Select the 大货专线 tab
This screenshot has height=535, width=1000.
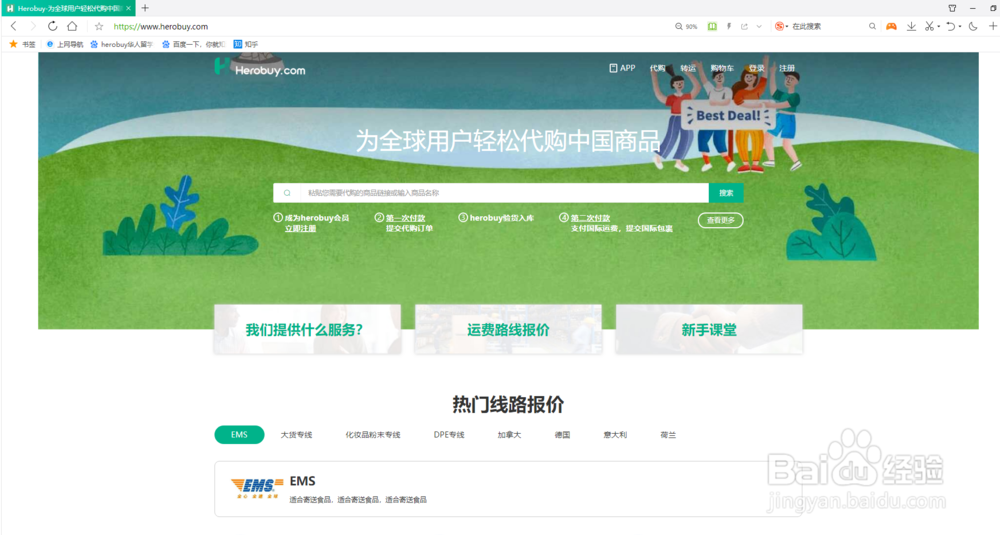click(297, 435)
